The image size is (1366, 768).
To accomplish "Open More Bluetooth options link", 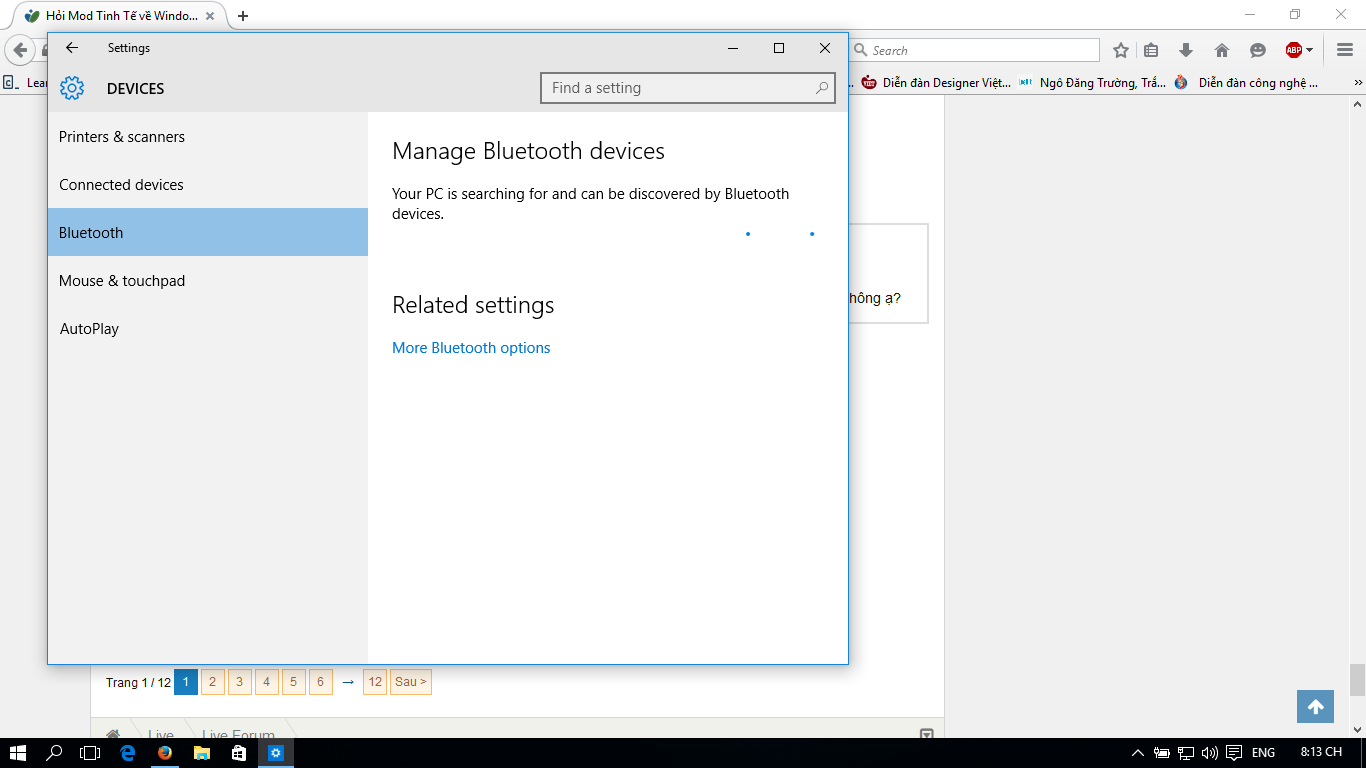I will (471, 348).
